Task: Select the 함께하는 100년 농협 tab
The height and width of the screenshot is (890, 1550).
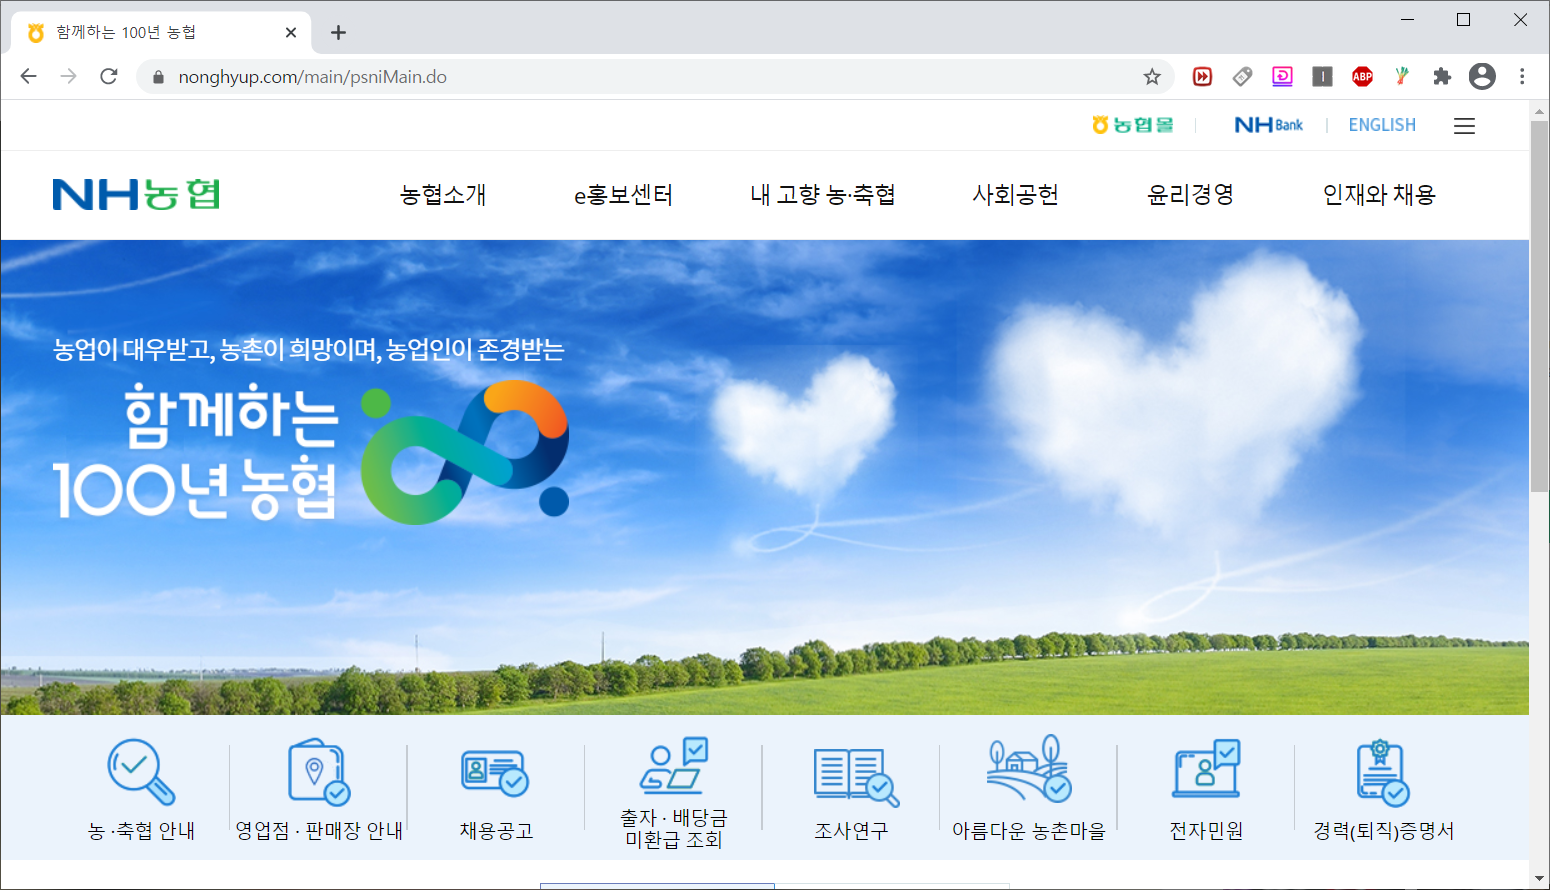Action: point(160,33)
